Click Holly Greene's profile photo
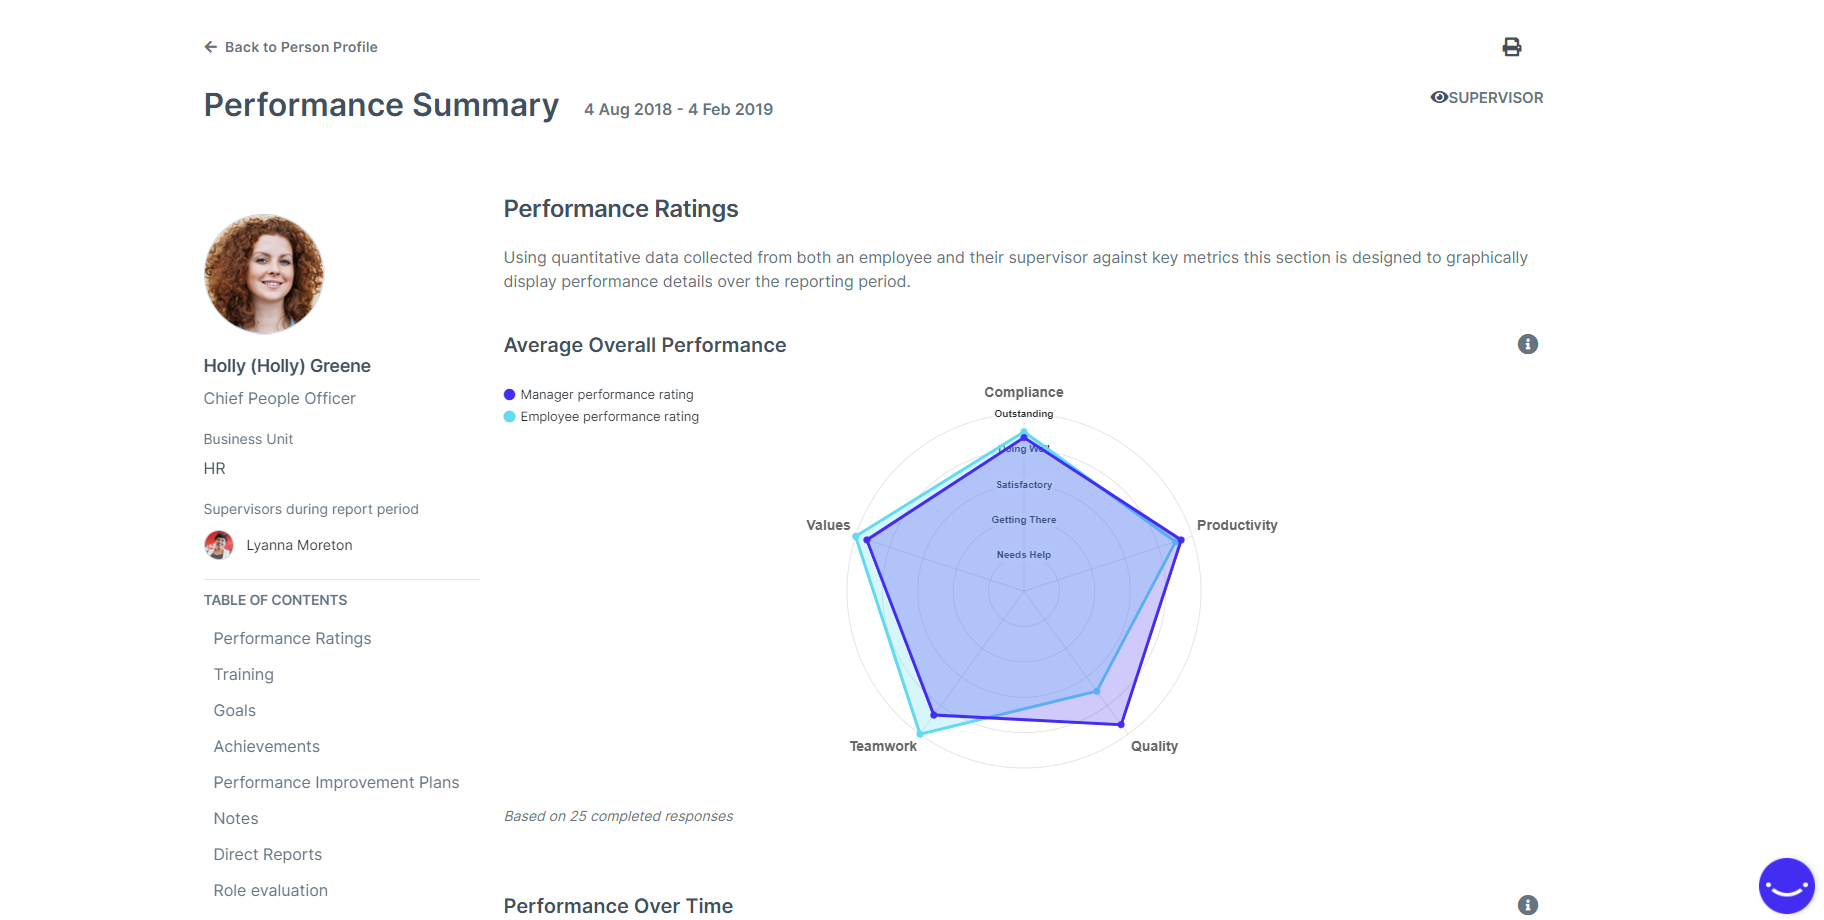Screen dimensions: 1824x920 click(x=264, y=274)
